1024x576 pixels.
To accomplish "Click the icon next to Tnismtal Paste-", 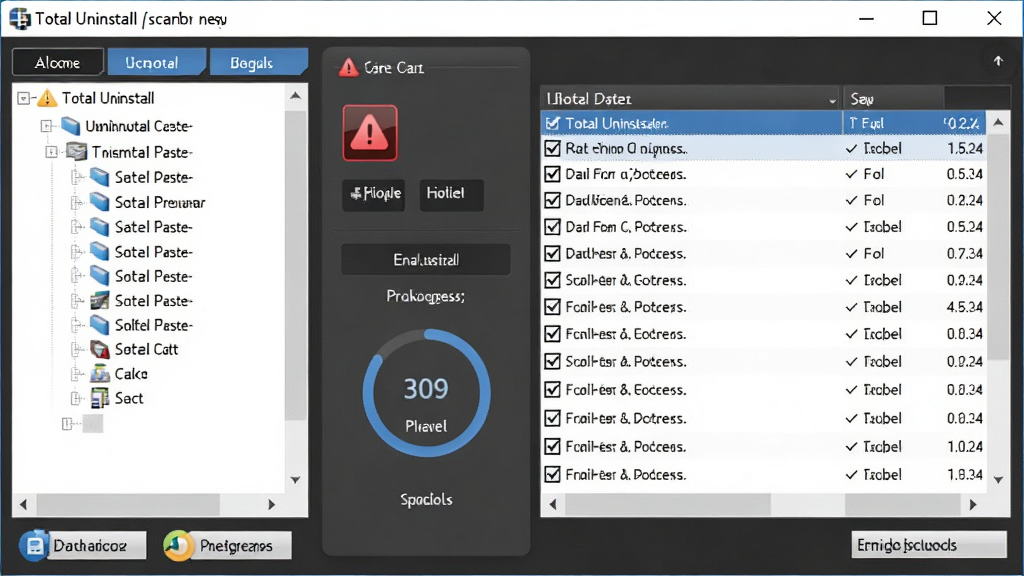I will 76,152.
